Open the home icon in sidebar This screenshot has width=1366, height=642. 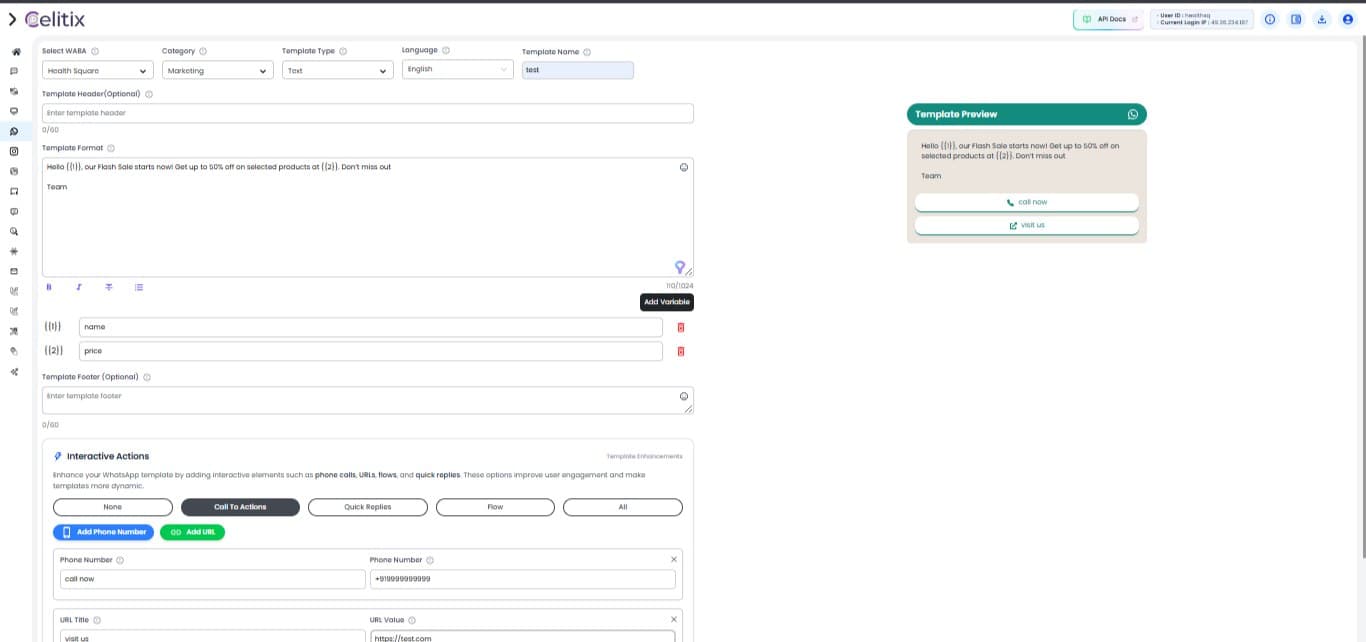coord(14,51)
